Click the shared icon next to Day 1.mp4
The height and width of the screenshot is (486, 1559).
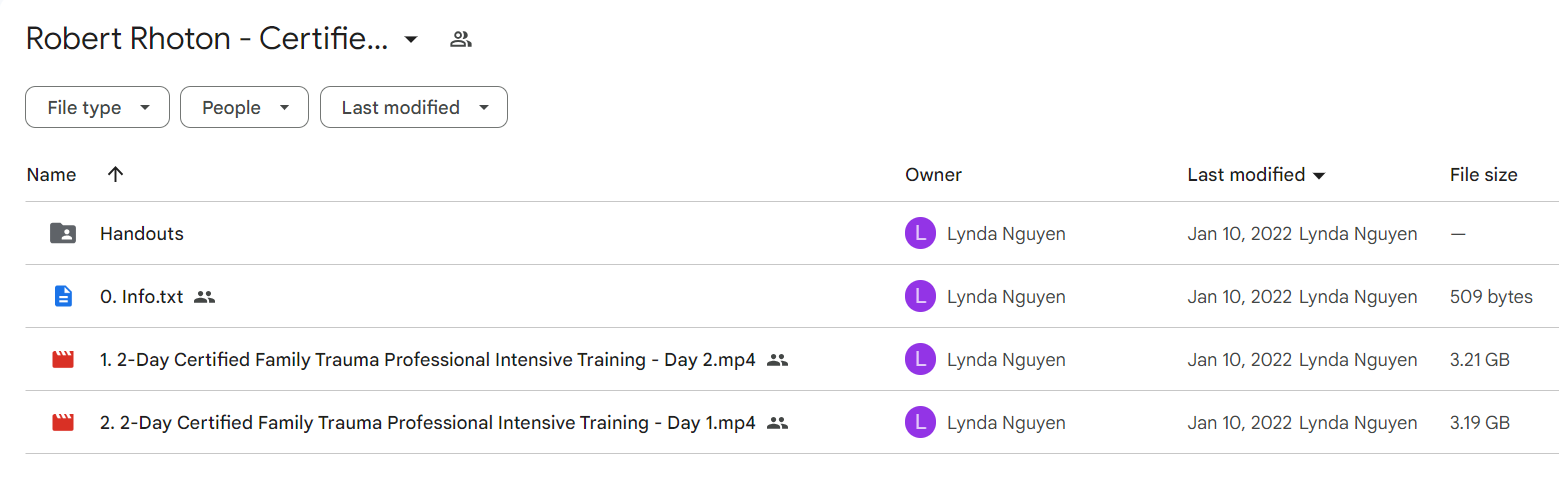click(778, 423)
